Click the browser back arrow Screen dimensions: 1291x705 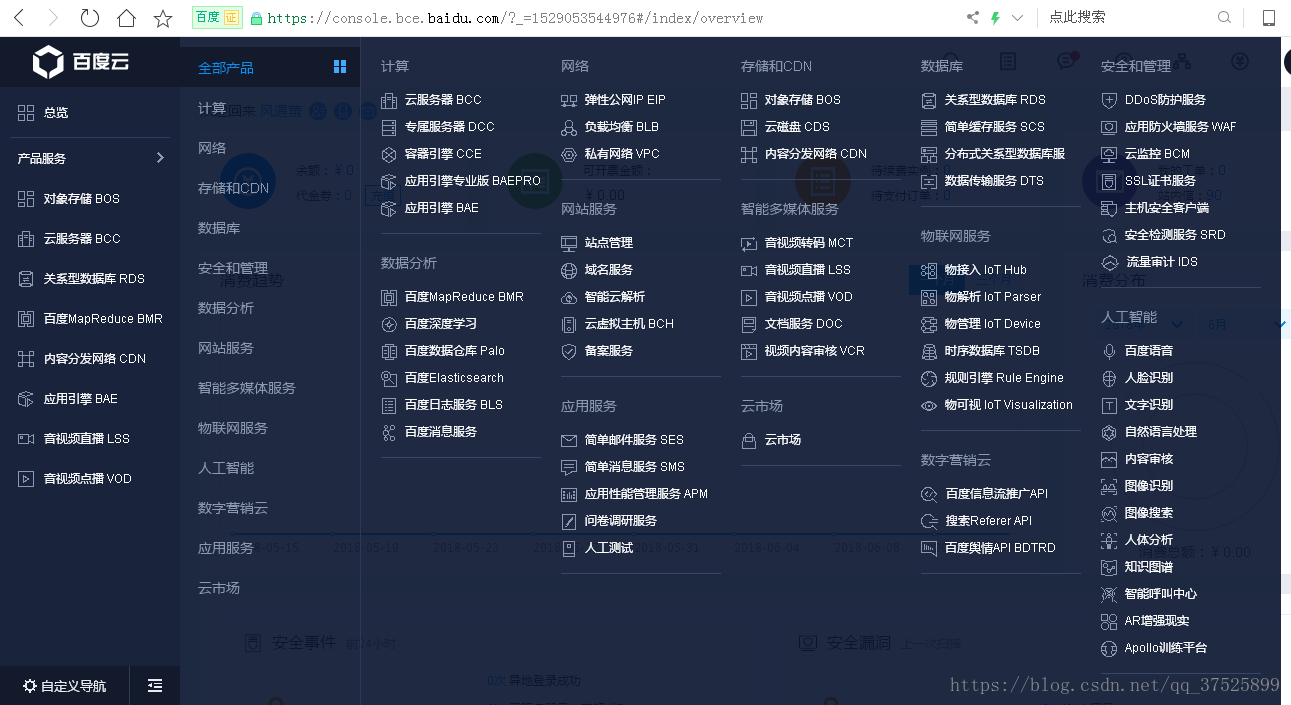tap(20, 18)
